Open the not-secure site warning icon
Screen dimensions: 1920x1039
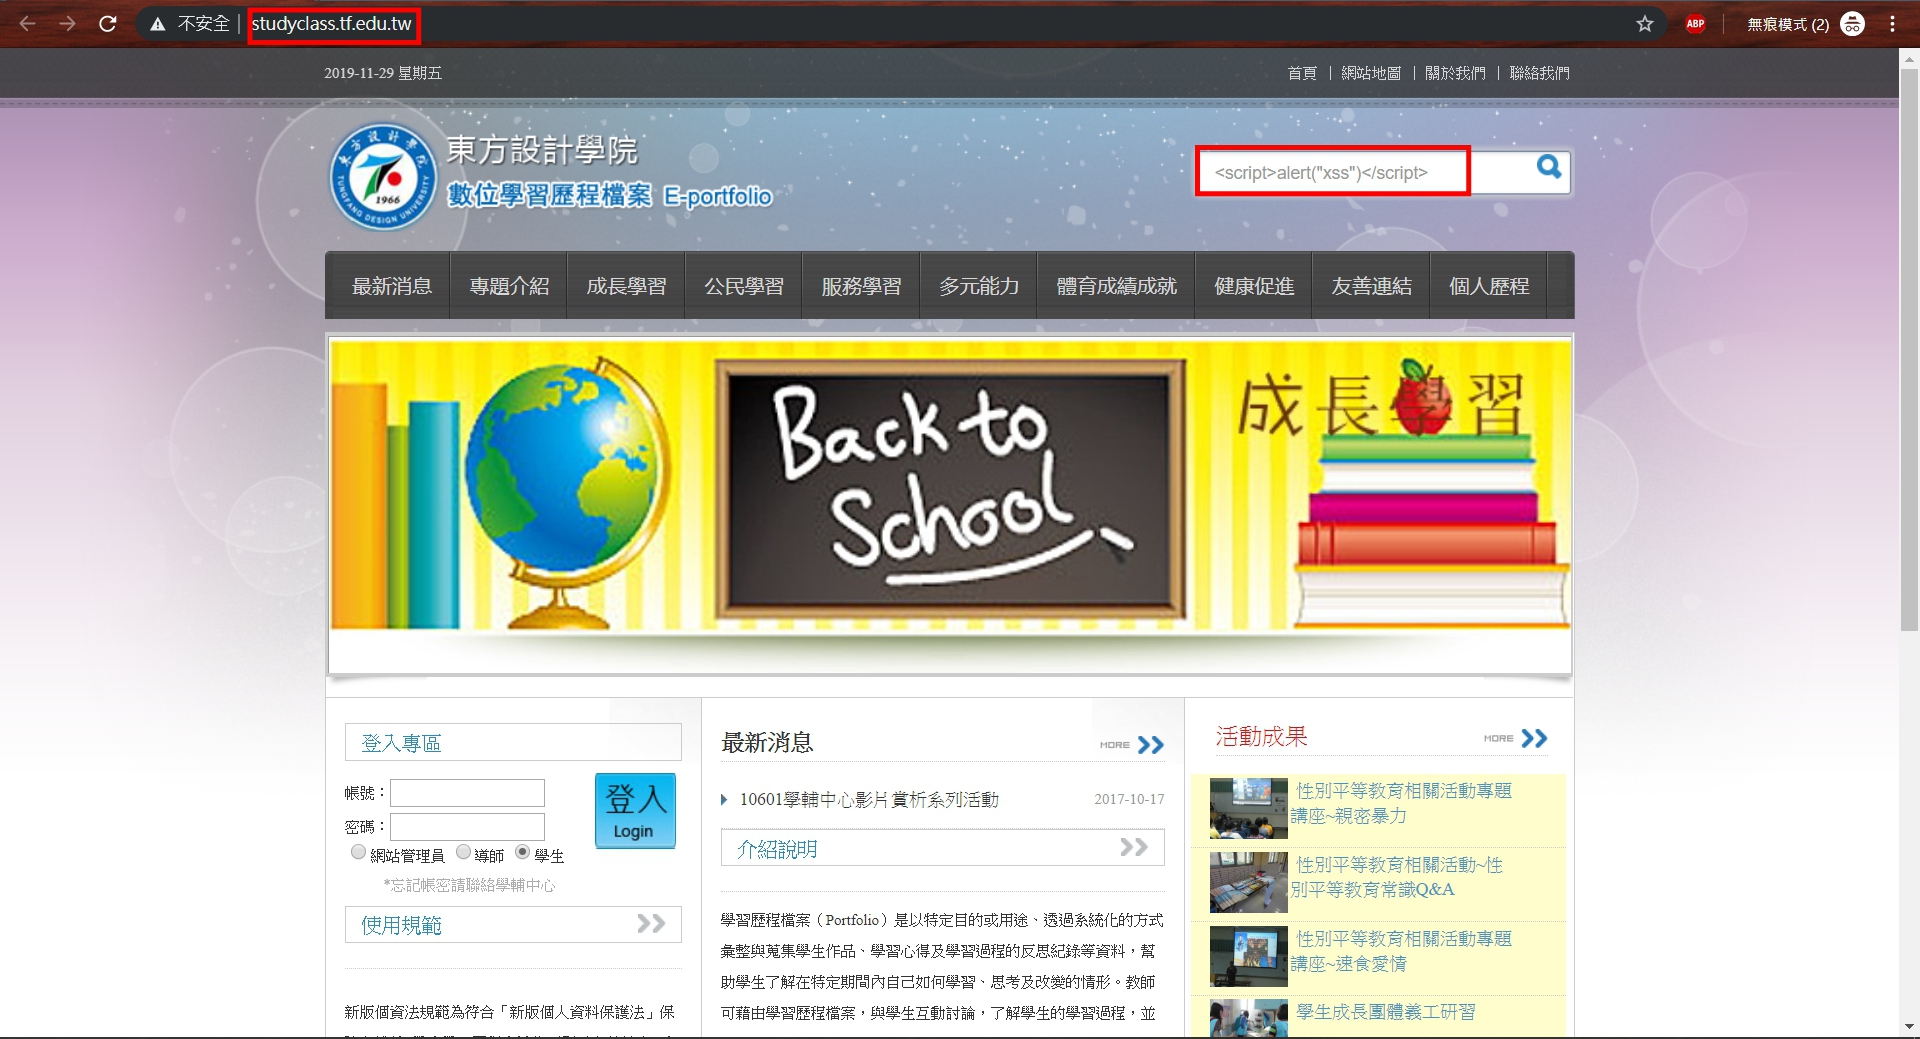click(x=157, y=24)
